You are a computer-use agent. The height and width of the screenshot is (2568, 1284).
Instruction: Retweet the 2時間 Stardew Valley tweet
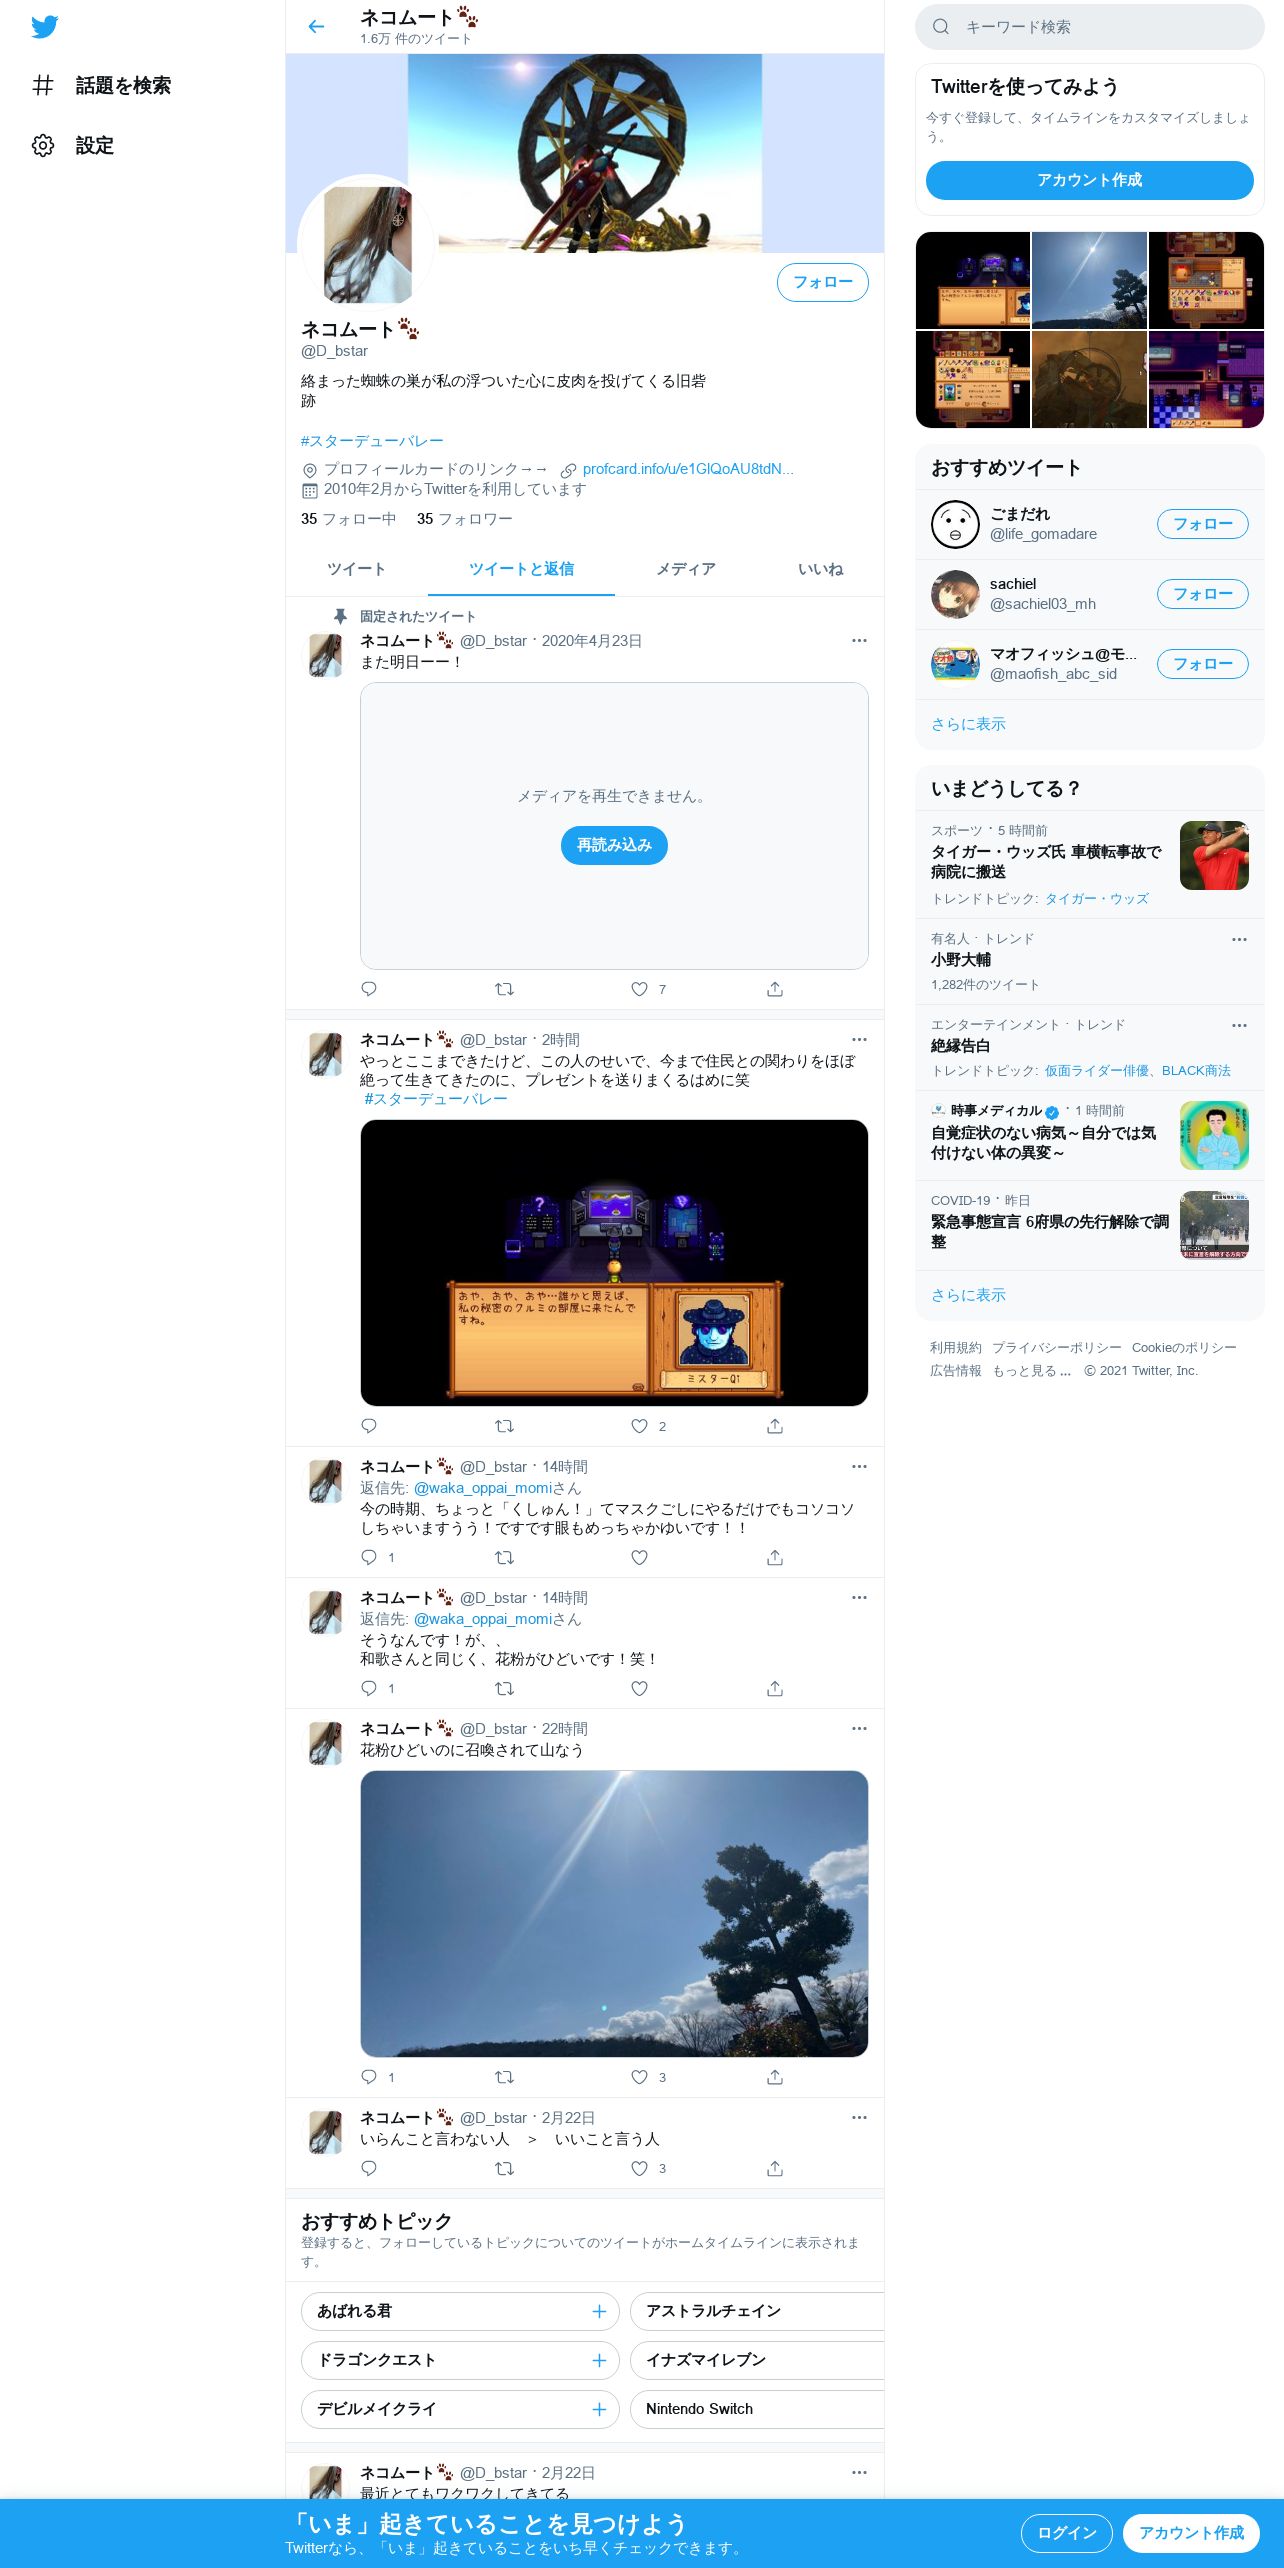tap(505, 1426)
